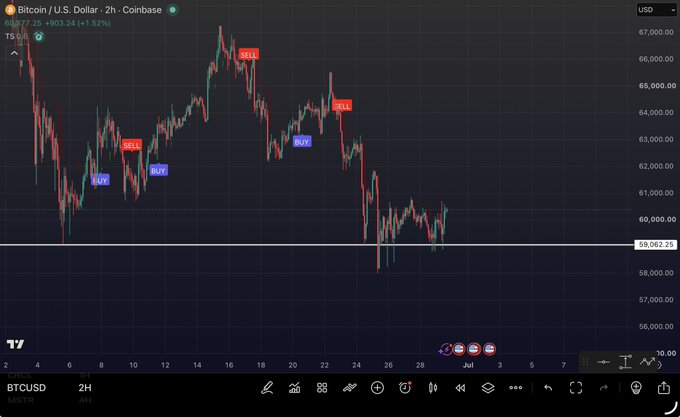The width and height of the screenshot is (680, 417).
Task: Change chart type via candlestick icon
Action: point(433,388)
